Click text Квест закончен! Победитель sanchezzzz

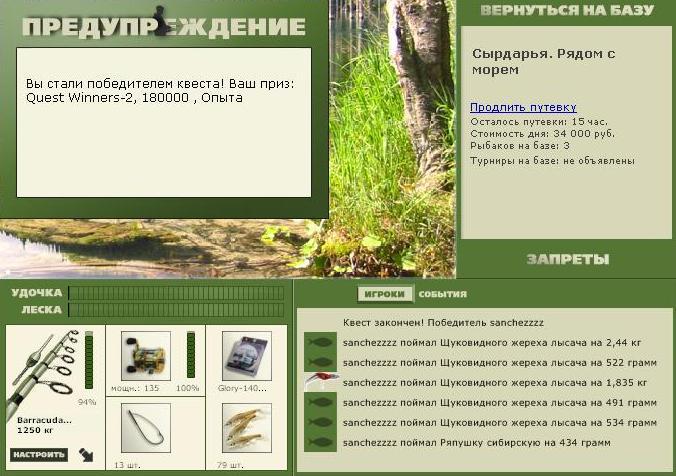tap(443, 323)
